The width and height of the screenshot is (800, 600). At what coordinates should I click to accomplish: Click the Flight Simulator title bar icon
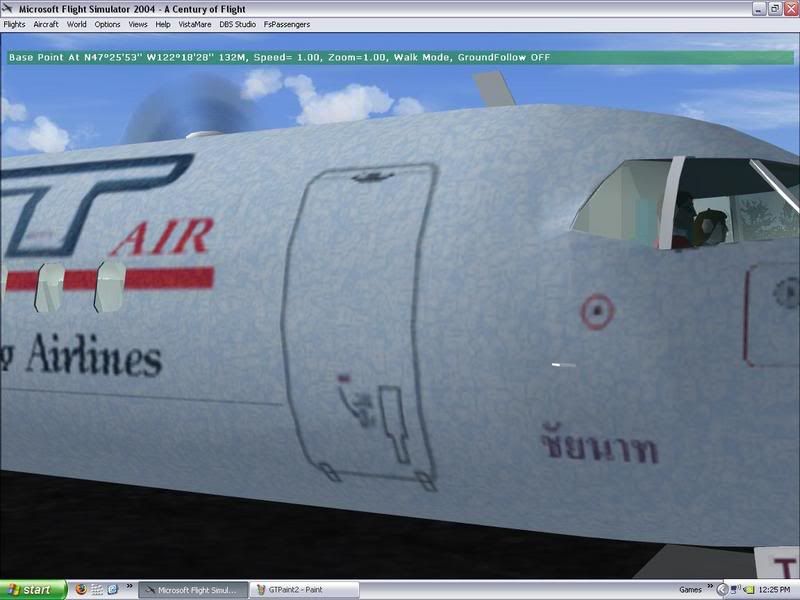(x=9, y=8)
